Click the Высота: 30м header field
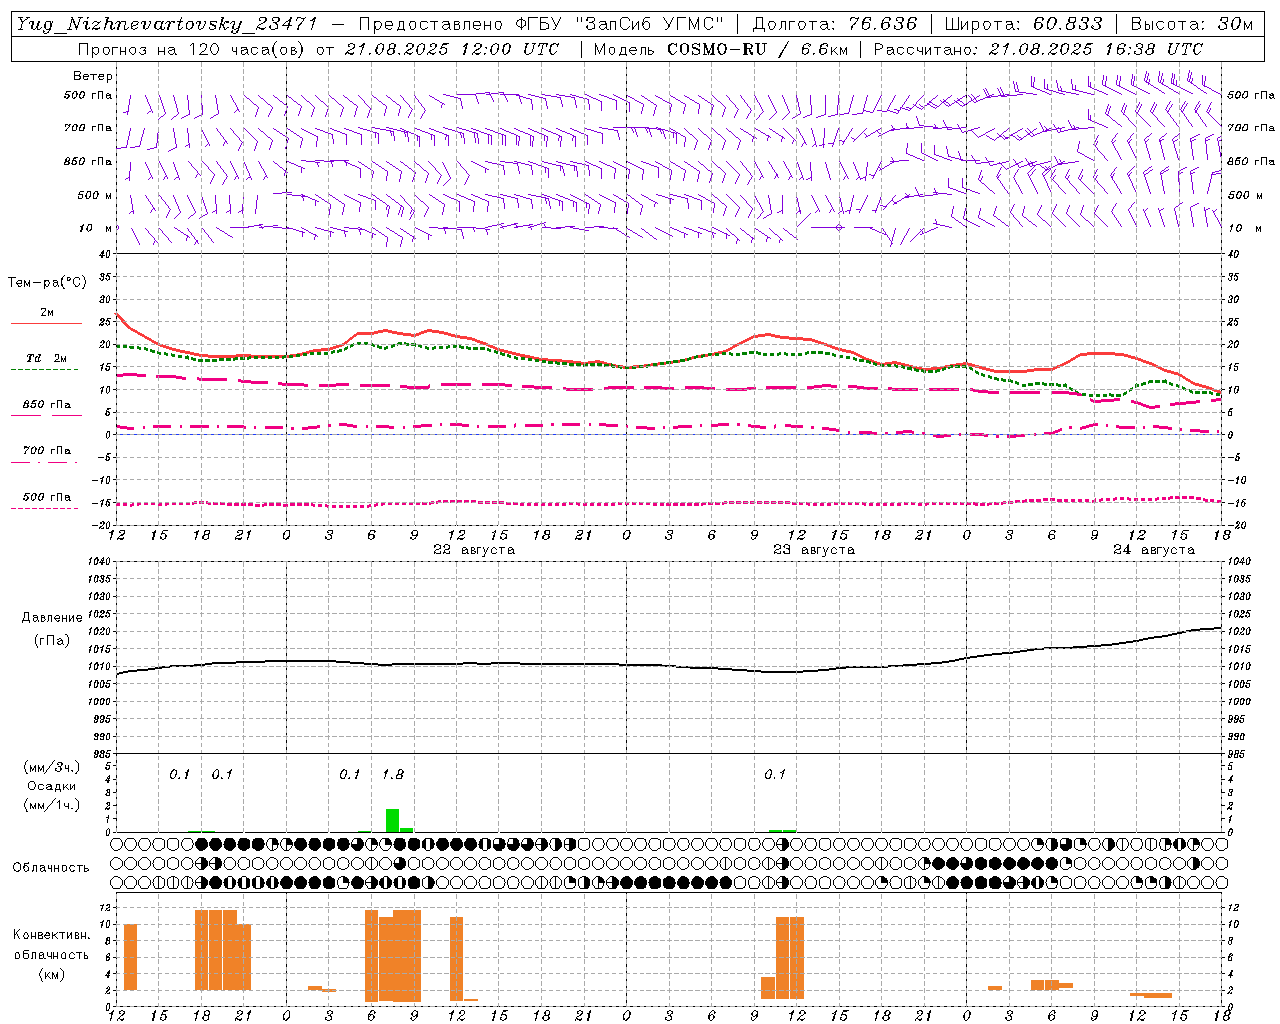The image size is (1280, 1024). point(1192,24)
